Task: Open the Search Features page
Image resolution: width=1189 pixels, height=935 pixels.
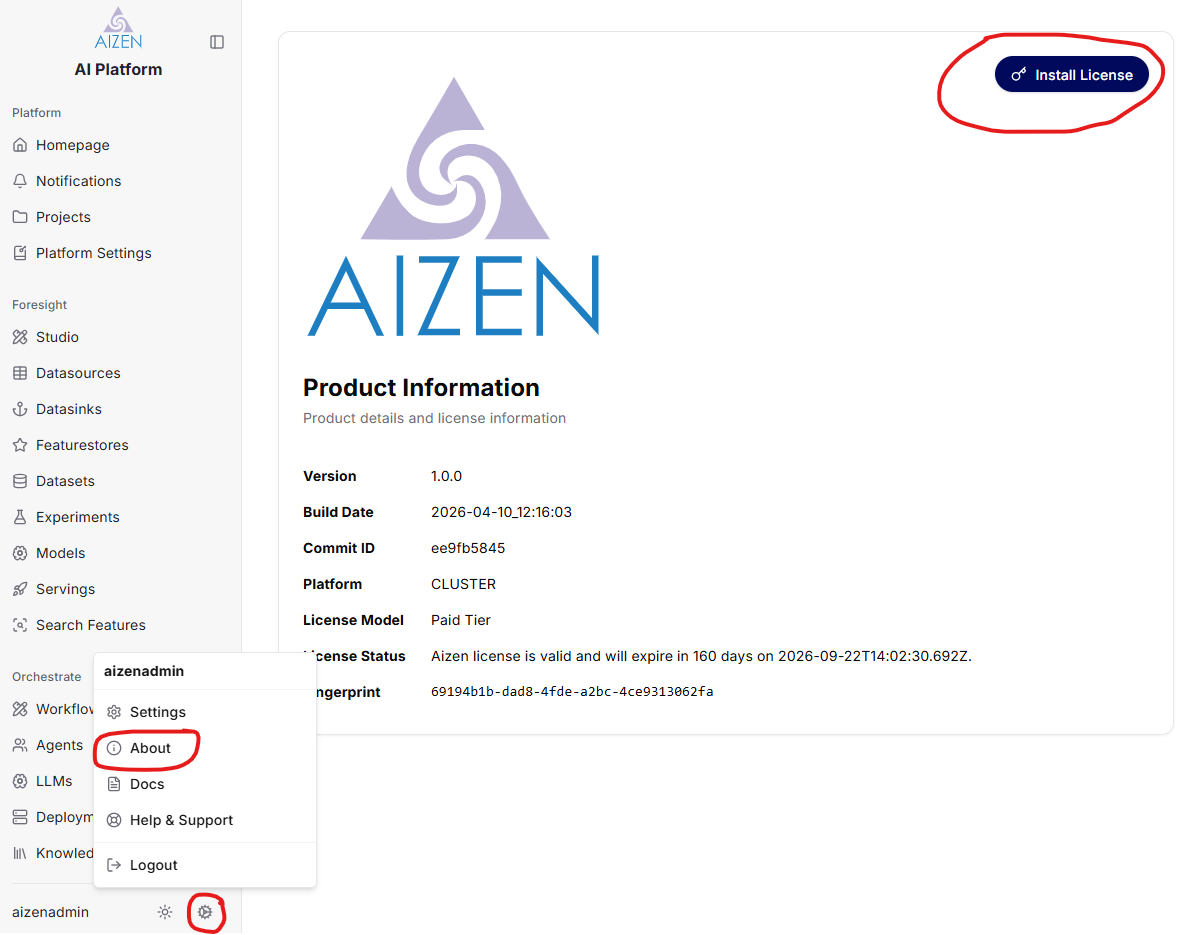Action: [90, 625]
